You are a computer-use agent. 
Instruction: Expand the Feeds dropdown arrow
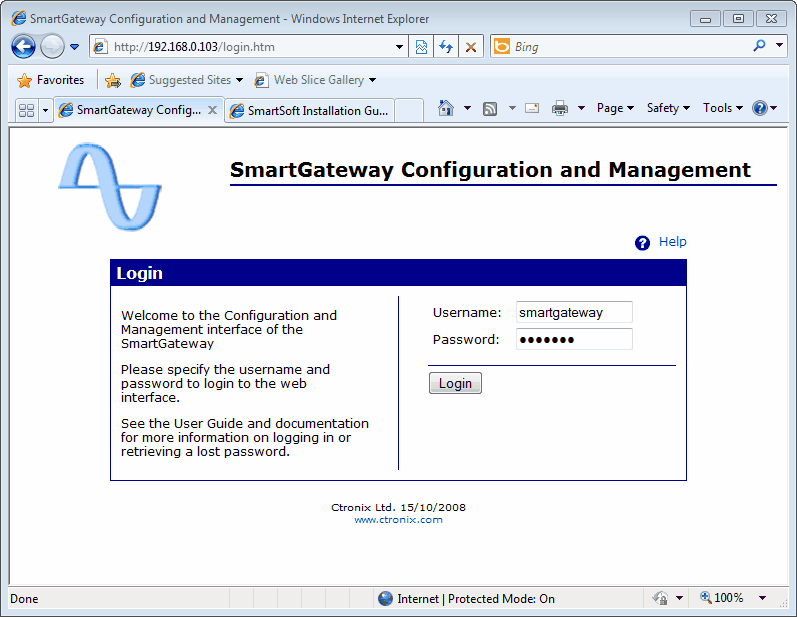point(512,108)
